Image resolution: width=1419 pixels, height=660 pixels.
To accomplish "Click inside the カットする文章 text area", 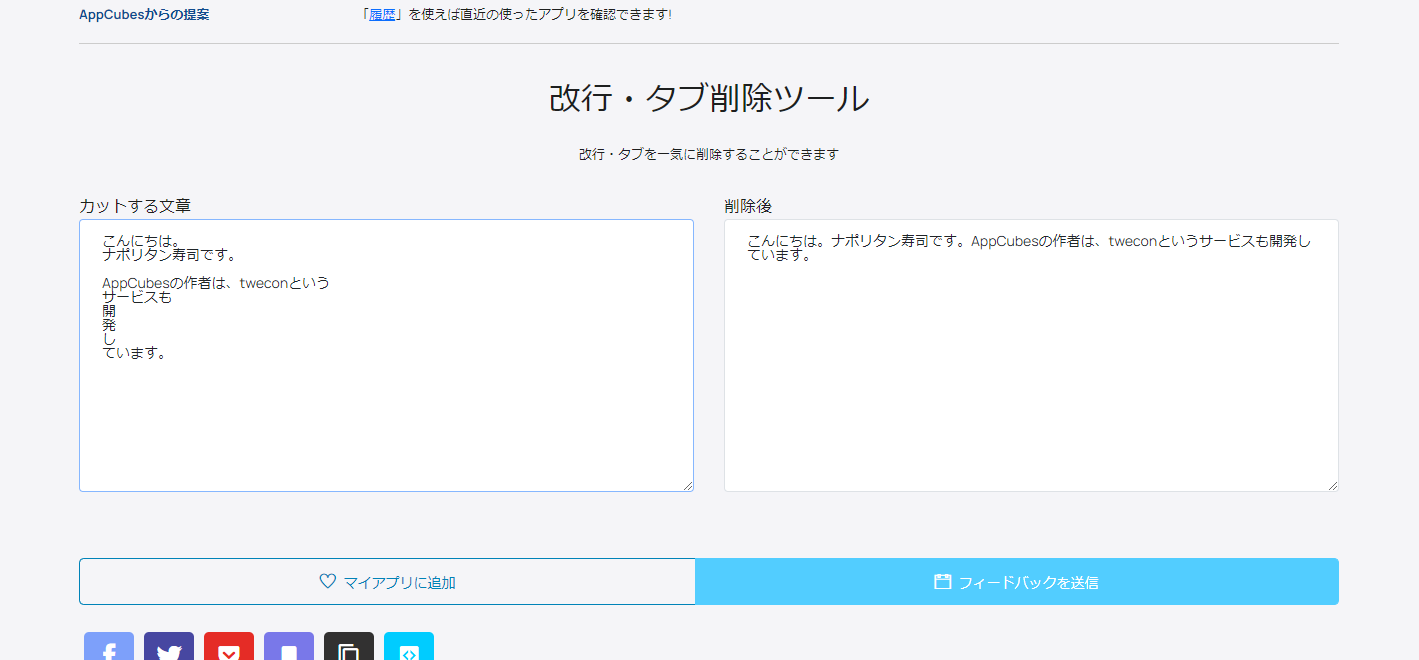I will [x=386, y=355].
